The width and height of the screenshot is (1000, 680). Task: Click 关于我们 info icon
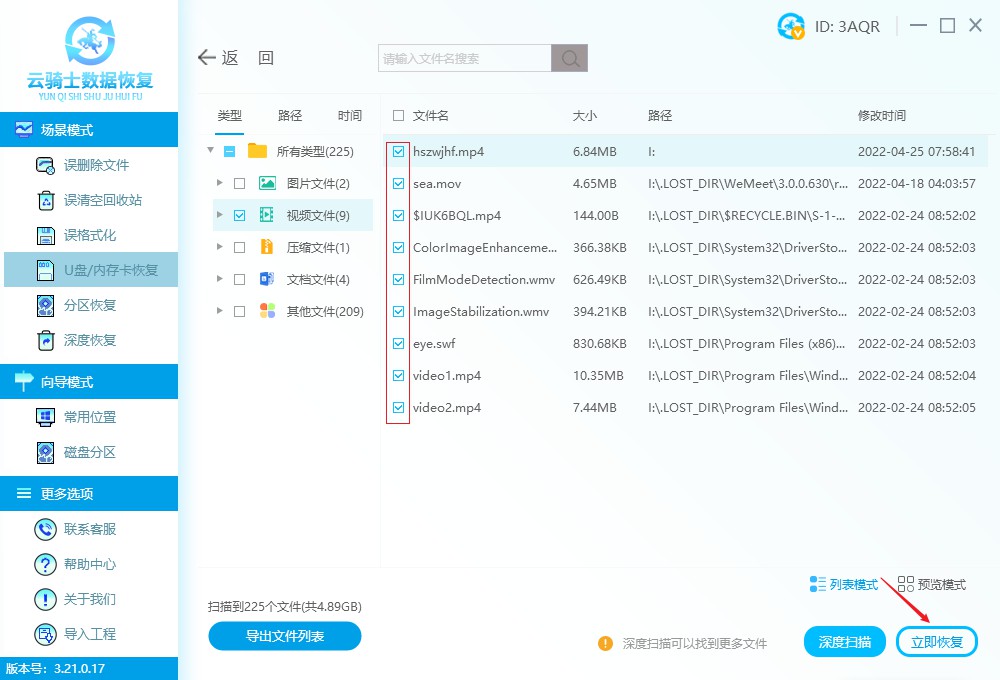[45, 600]
